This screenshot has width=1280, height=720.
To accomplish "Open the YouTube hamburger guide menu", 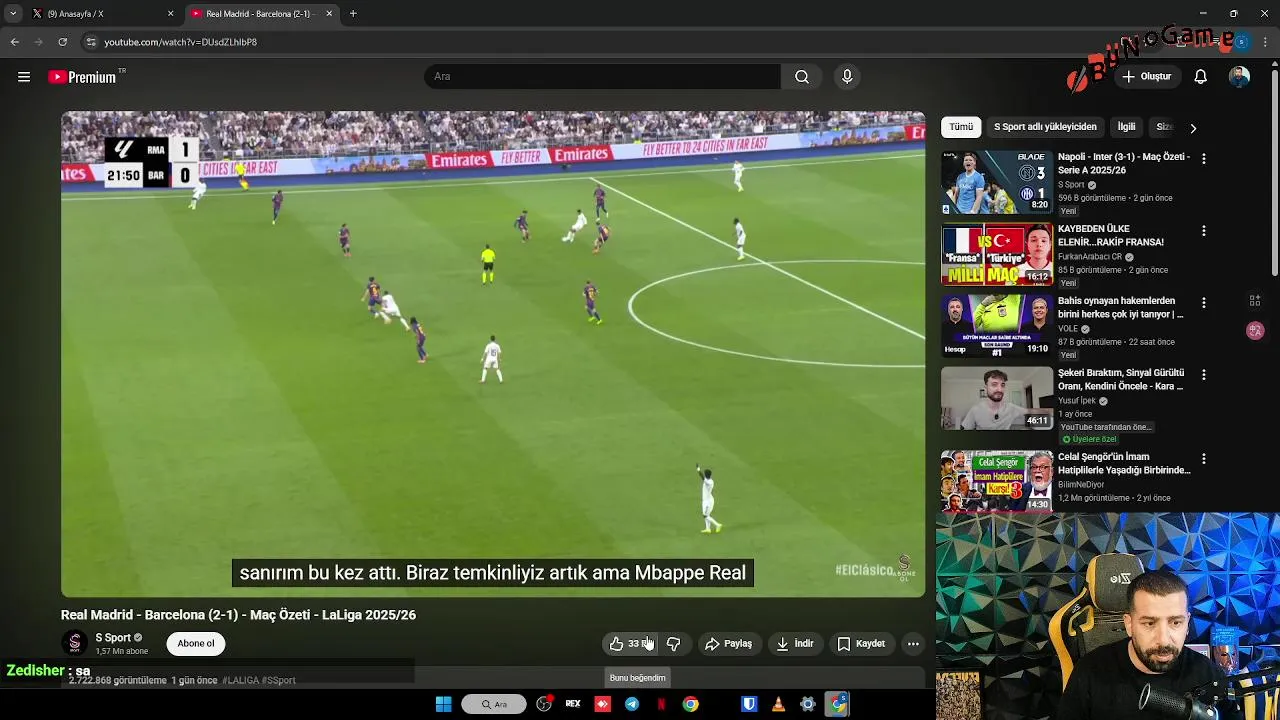I will [24, 77].
